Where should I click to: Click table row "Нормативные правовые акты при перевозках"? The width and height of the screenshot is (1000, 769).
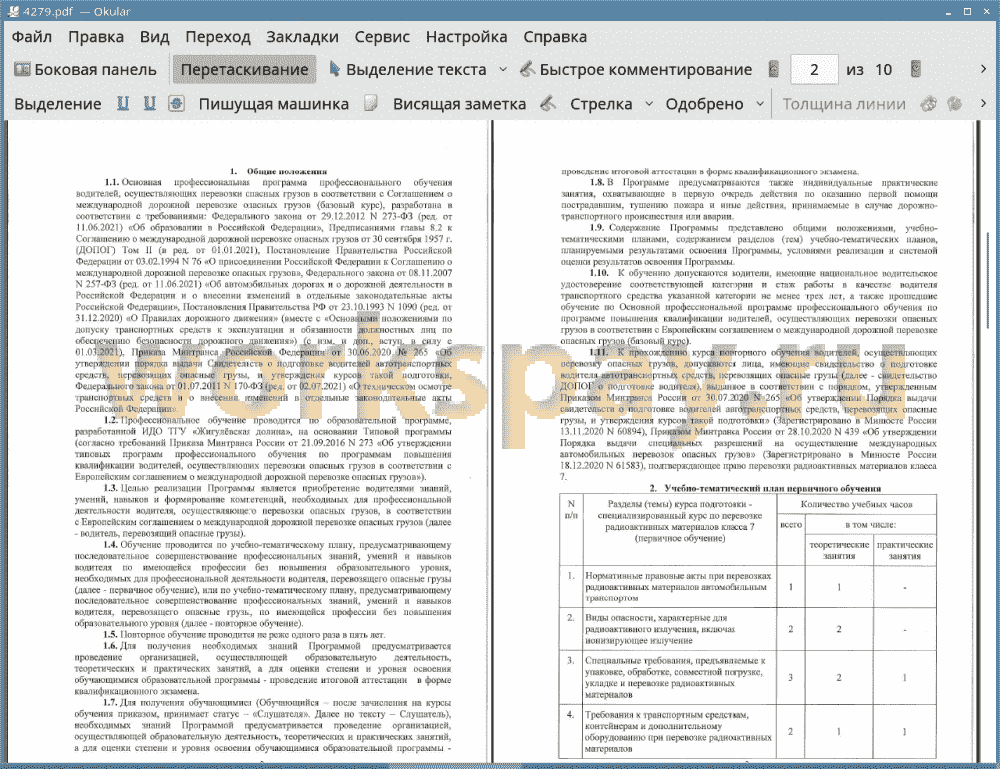point(748,587)
